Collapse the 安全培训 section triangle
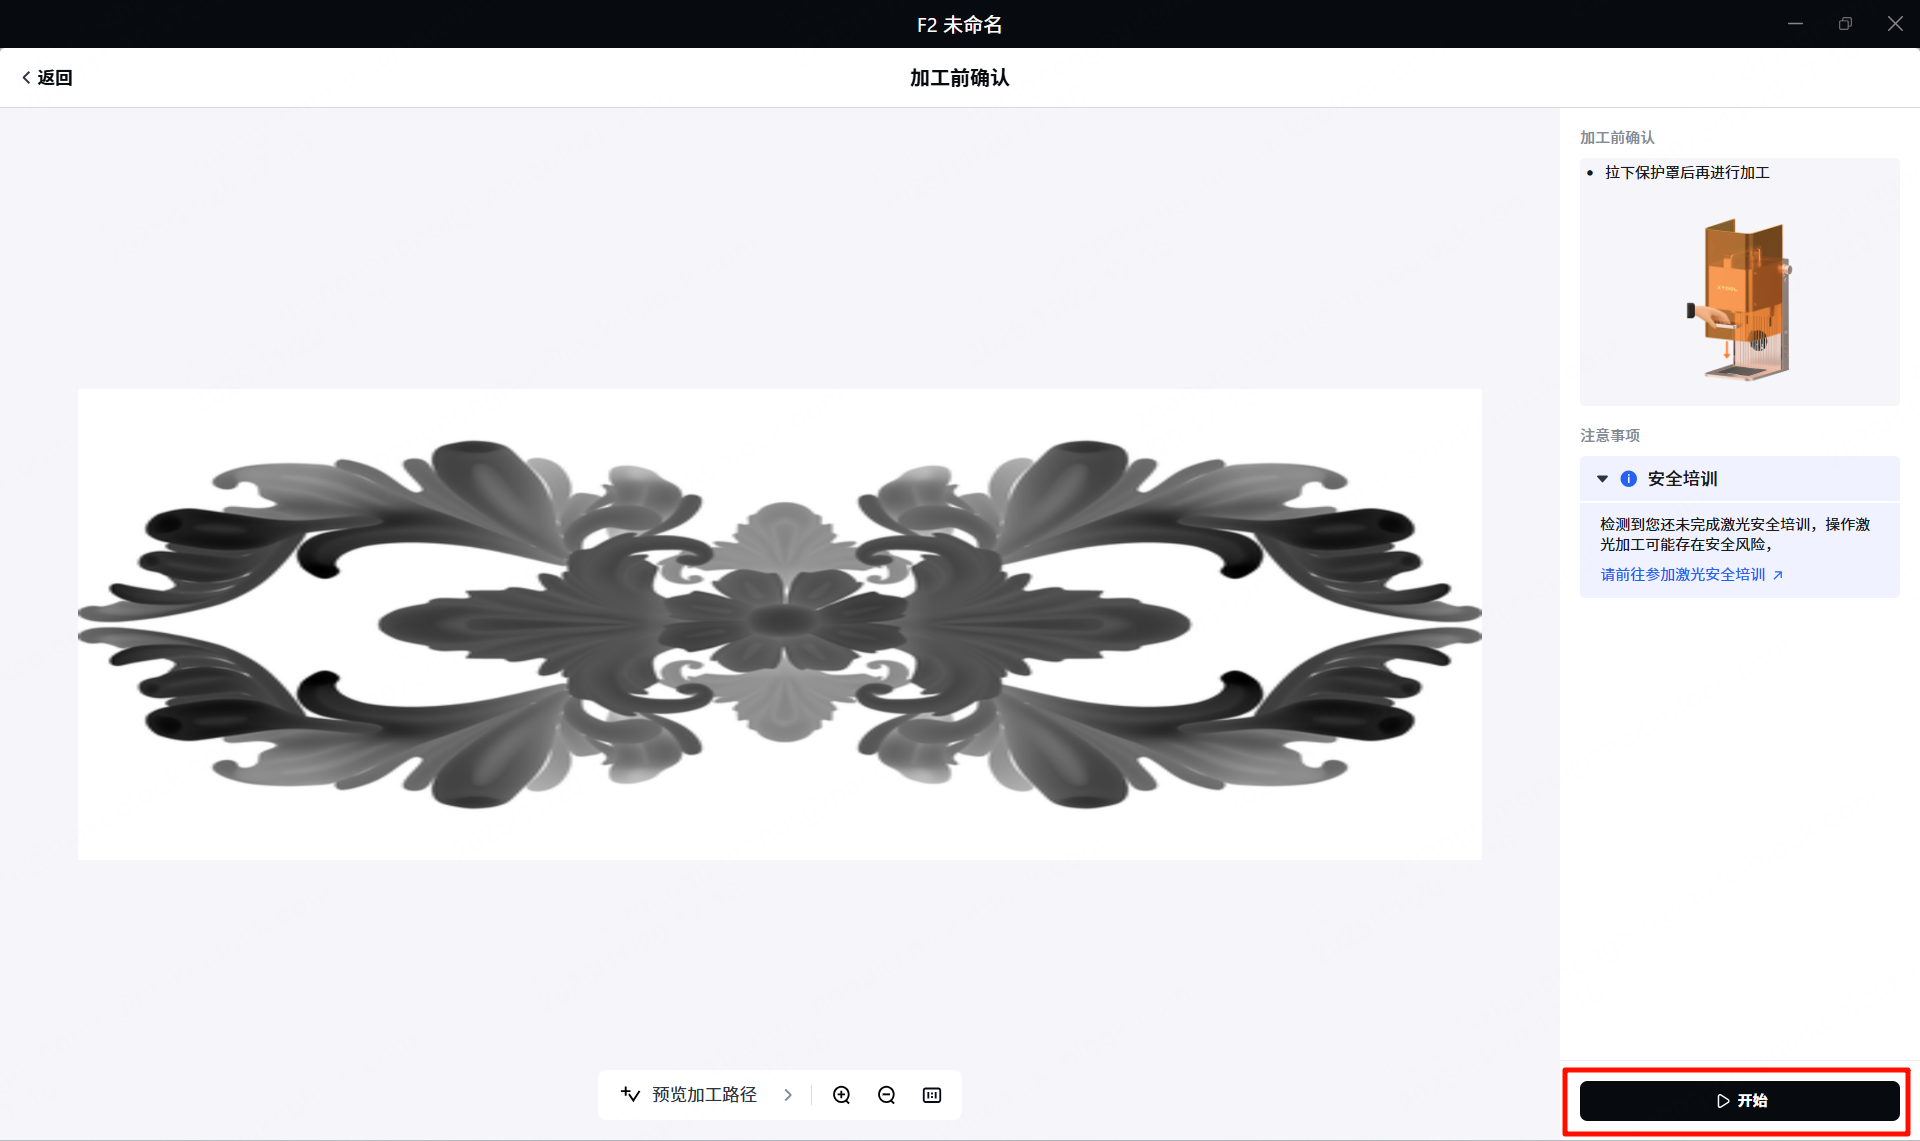 (1602, 479)
